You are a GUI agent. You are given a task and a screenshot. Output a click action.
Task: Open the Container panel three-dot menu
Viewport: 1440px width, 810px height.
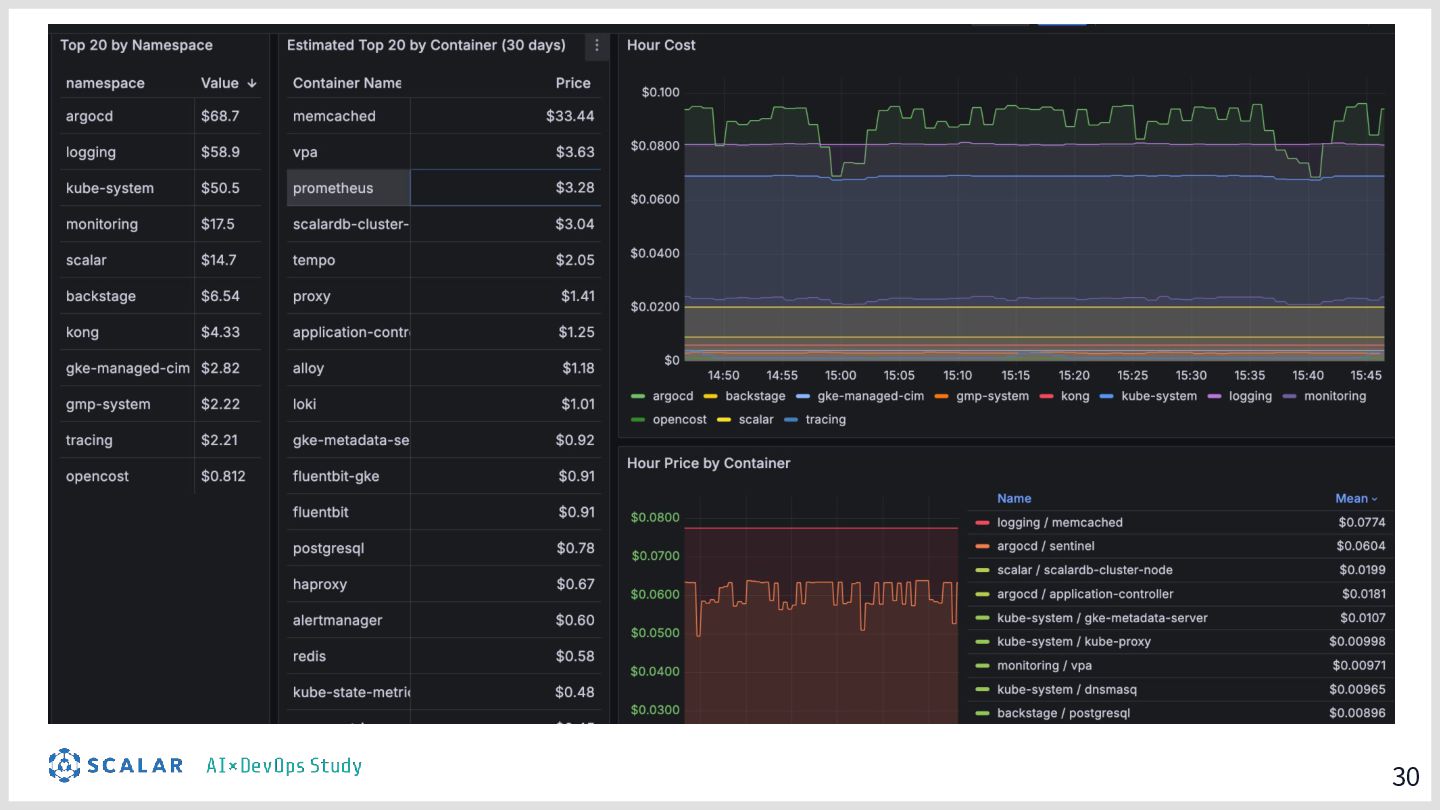(x=597, y=45)
